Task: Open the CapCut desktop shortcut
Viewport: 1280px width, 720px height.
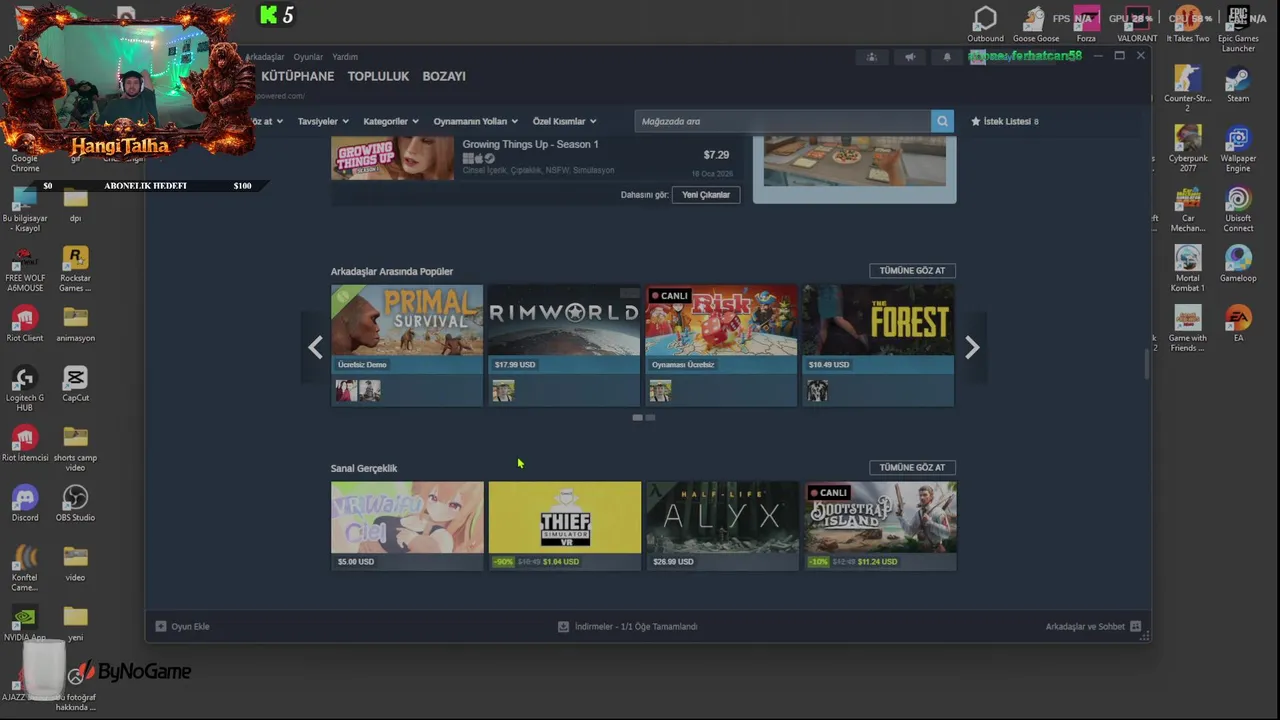Action: (75, 383)
